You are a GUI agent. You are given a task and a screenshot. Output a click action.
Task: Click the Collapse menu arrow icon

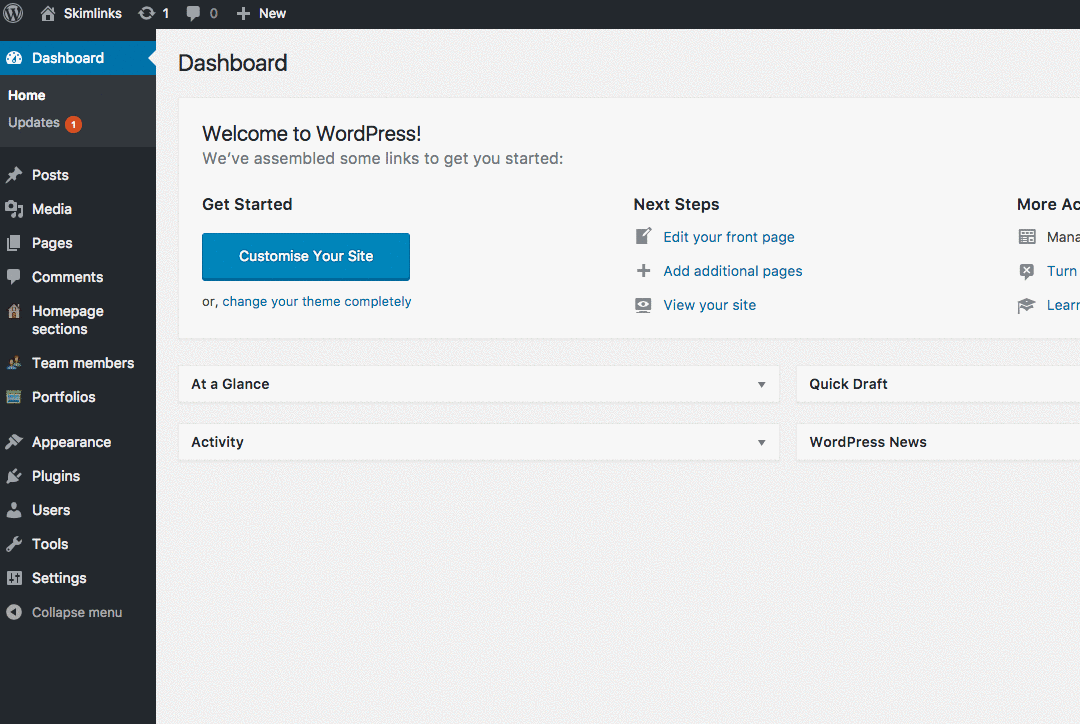(14, 612)
